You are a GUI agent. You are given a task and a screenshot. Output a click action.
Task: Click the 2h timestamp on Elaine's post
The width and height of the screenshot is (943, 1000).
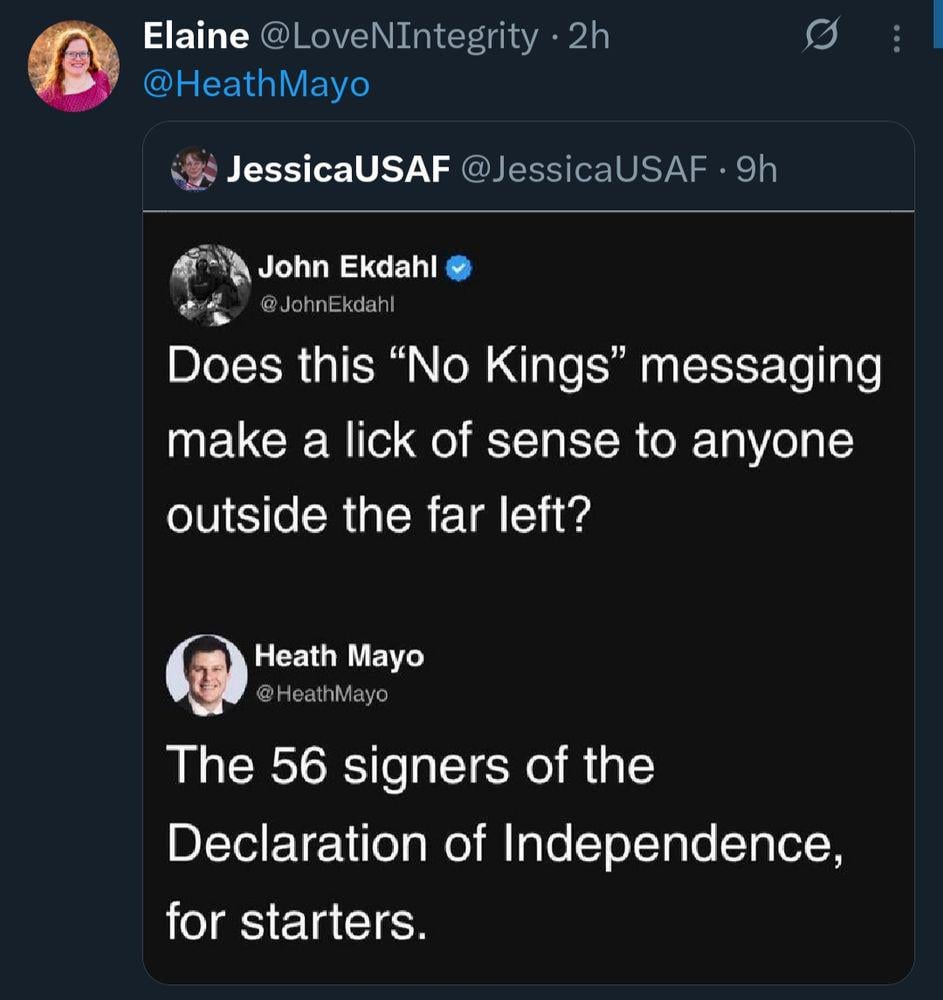point(588,37)
